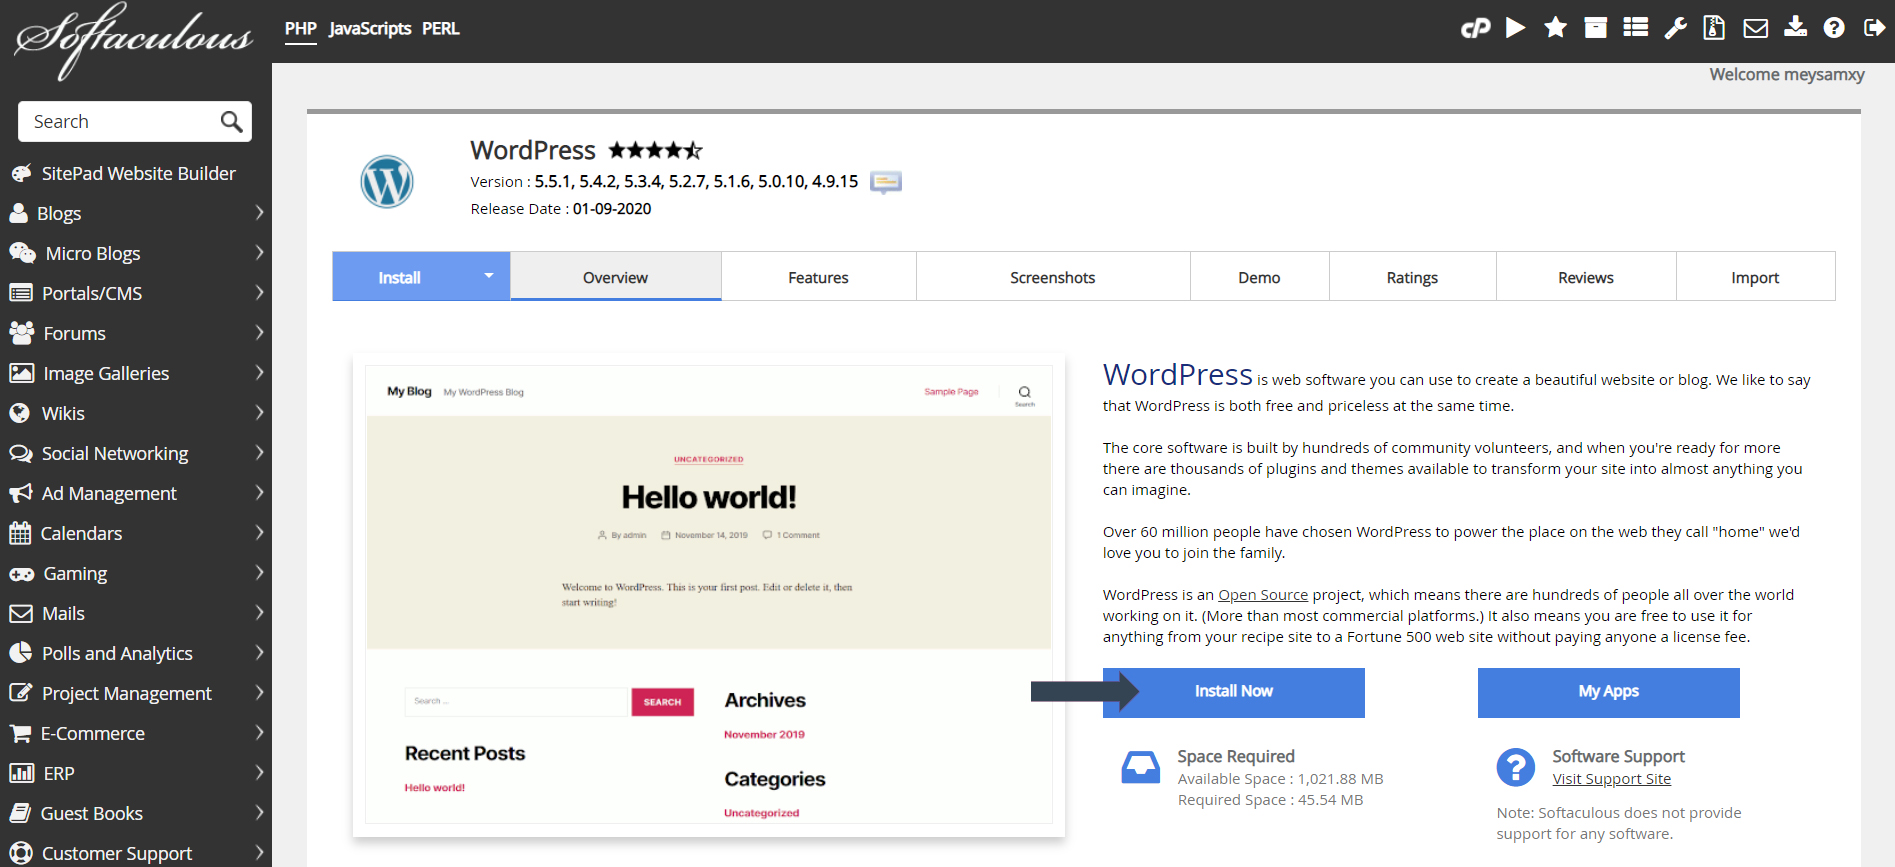This screenshot has height=867, width=1895.
Task: Open the Screenshots tab
Action: (1053, 277)
